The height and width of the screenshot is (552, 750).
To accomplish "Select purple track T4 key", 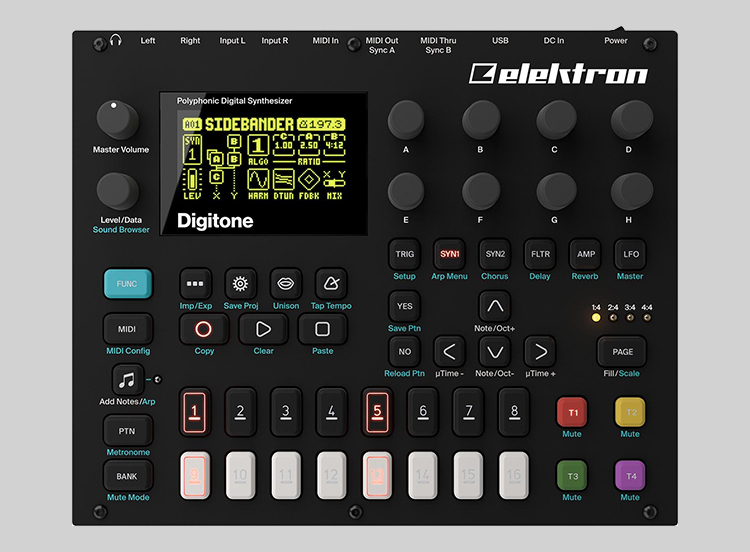I will pyautogui.click(x=630, y=475).
